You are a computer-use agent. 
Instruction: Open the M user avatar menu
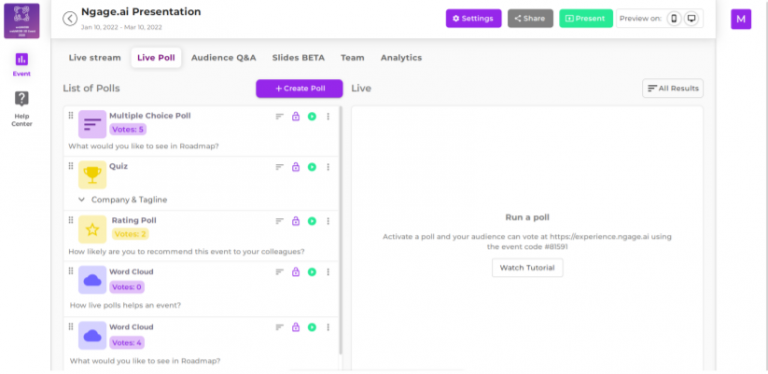pyautogui.click(x=741, y=19)
